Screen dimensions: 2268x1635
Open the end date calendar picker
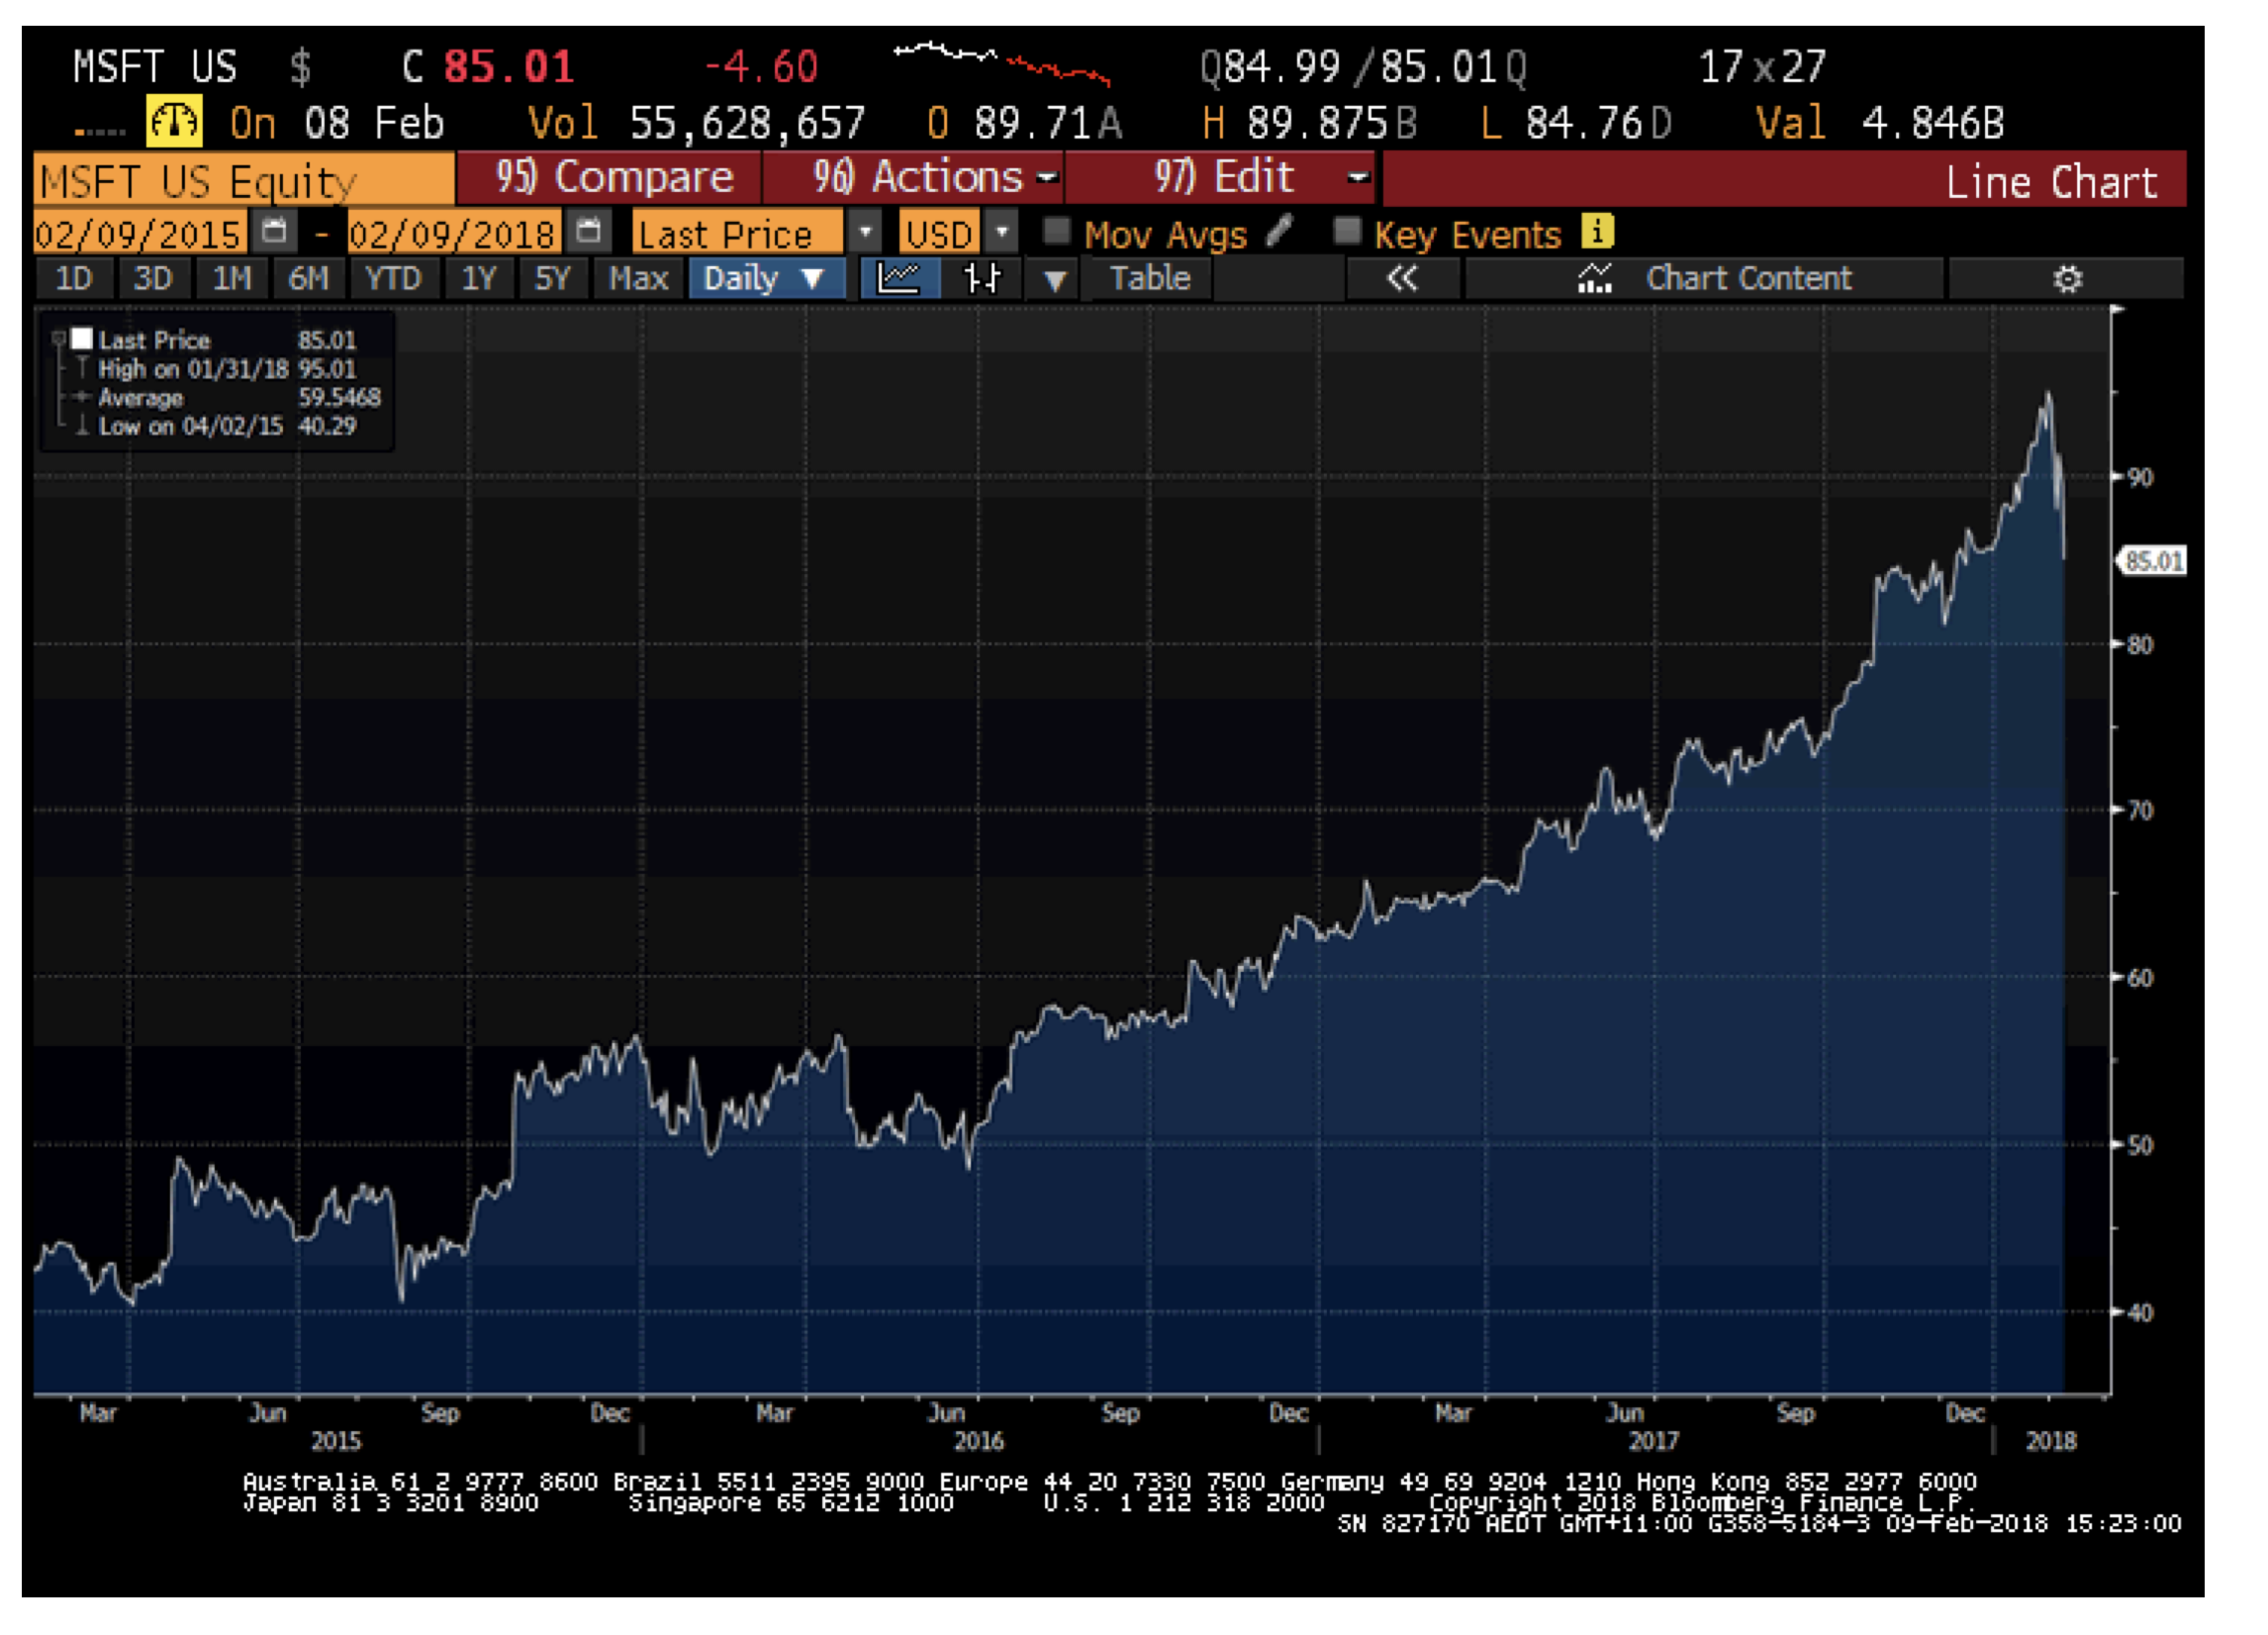point(589,232)
